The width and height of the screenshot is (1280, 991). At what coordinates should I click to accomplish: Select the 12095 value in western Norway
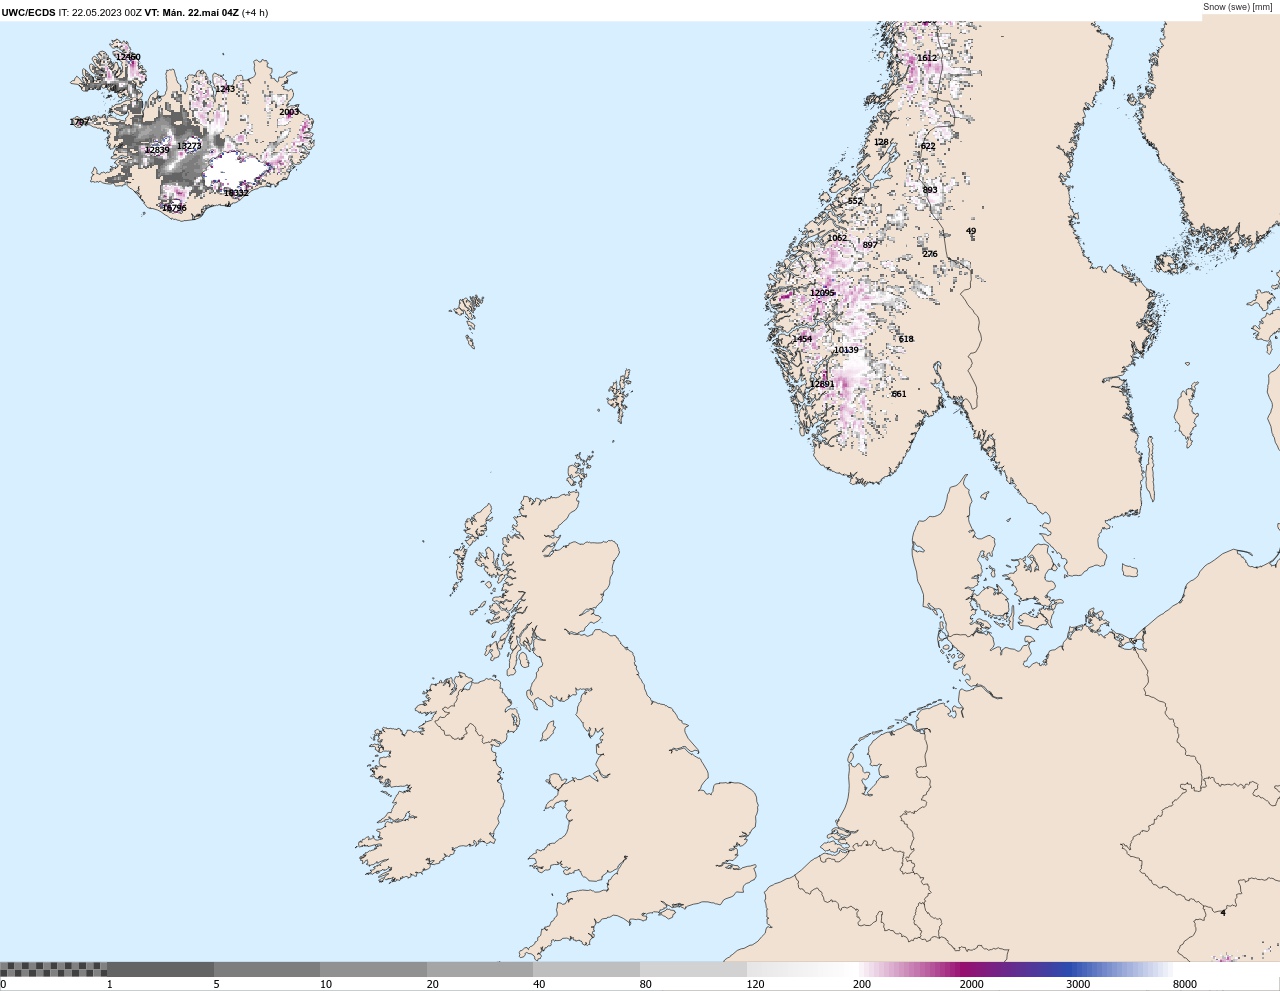coord(822,293)
